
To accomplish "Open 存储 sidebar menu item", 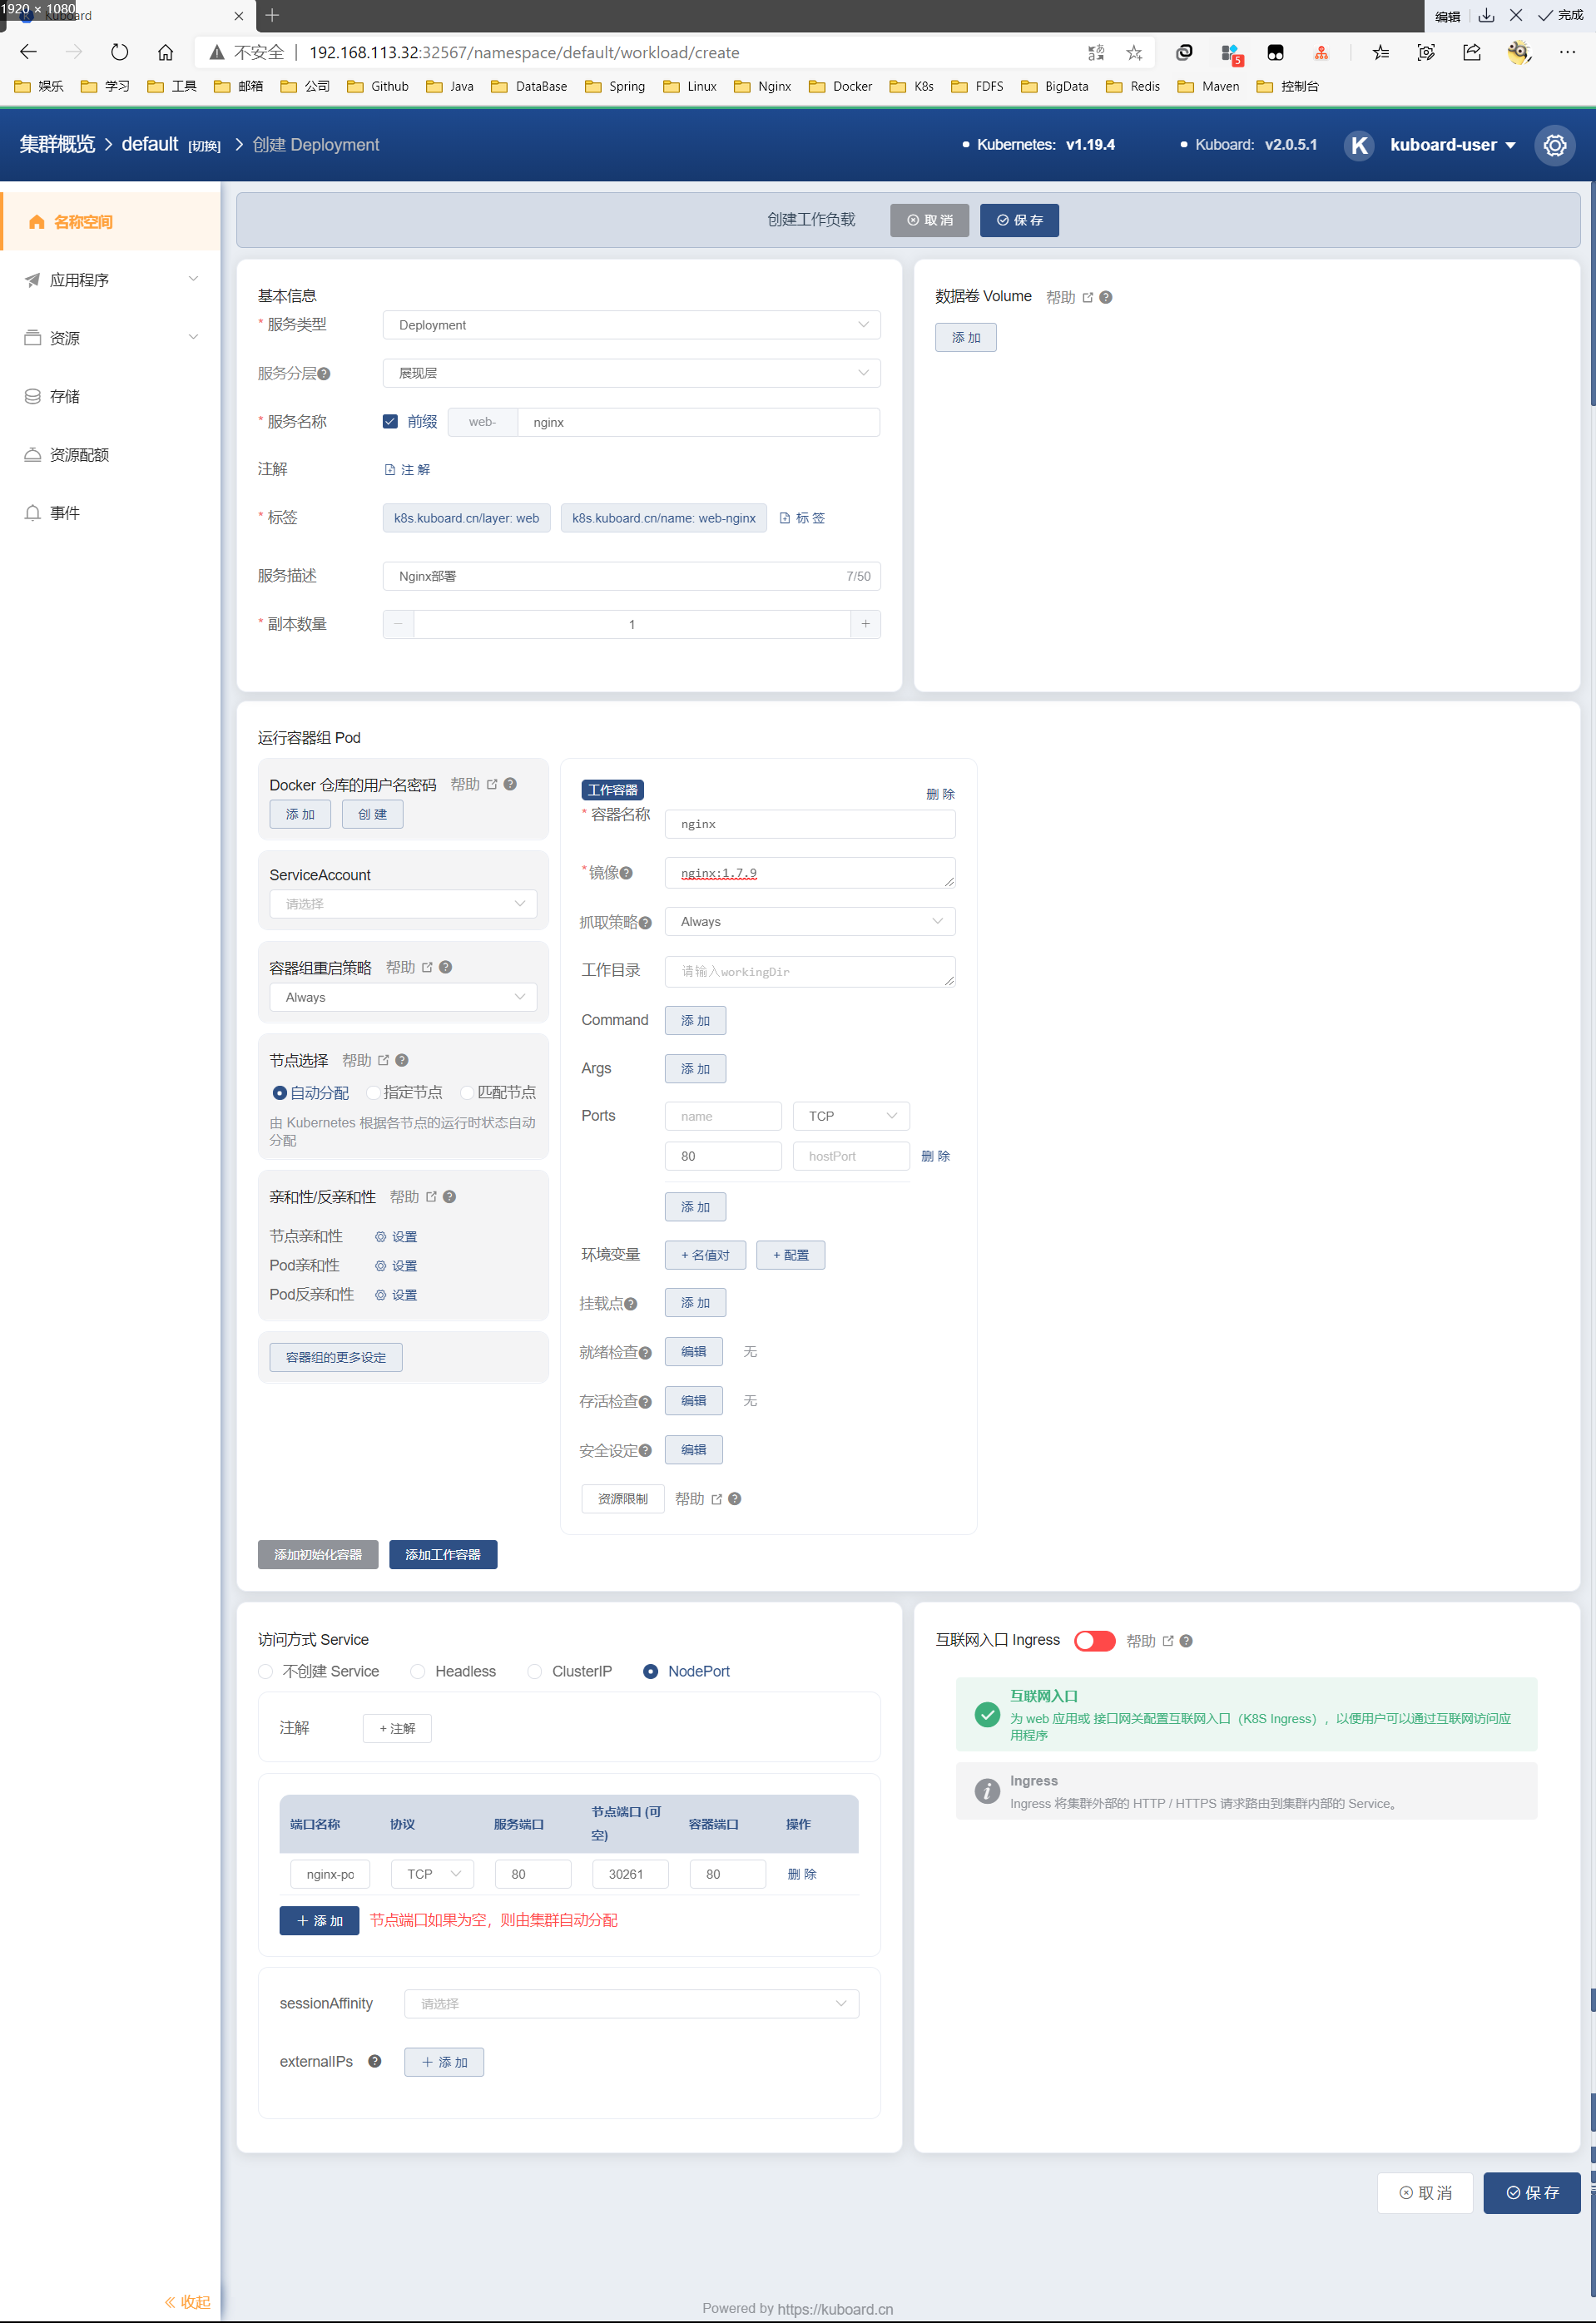I will [x=110, y=396].
